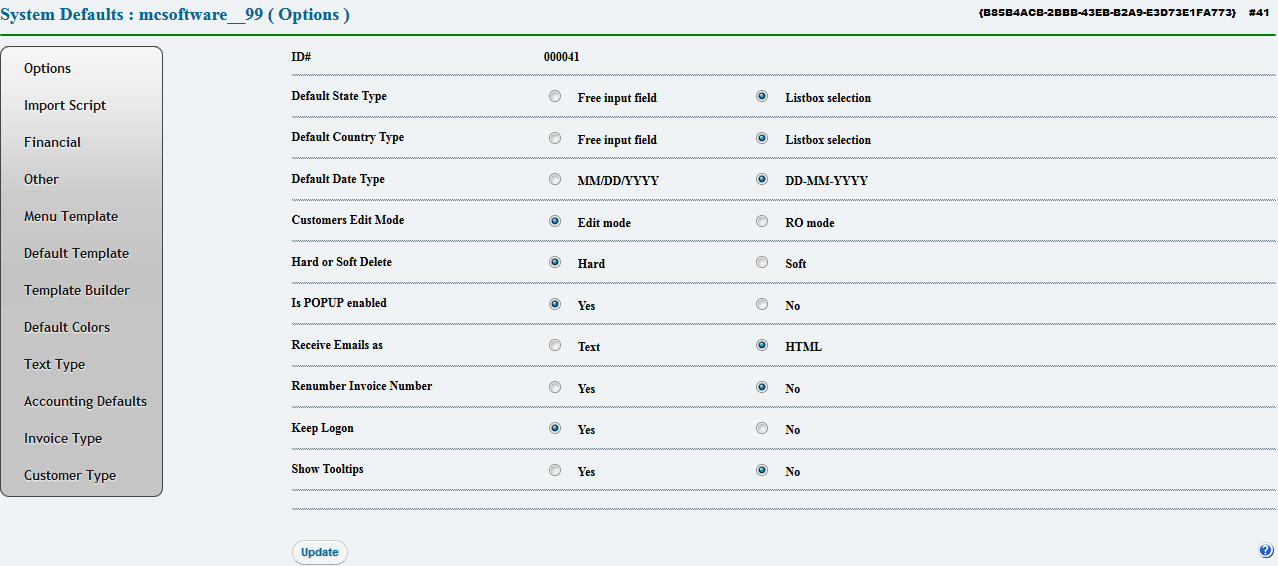Open the blue help question mark icon
Viewport: 1278px width, 566px height.
click(x=1266, y=551)
